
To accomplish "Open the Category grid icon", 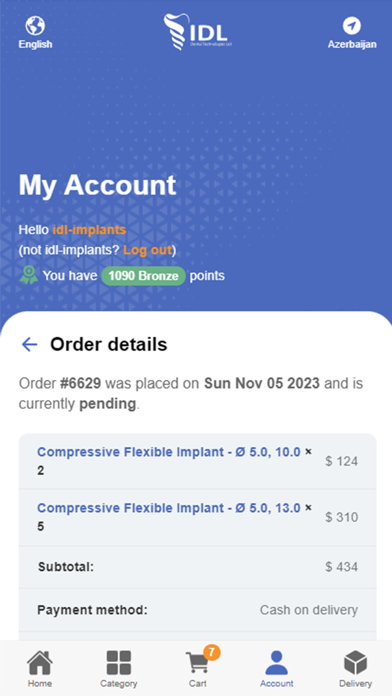I will (119, 668).
